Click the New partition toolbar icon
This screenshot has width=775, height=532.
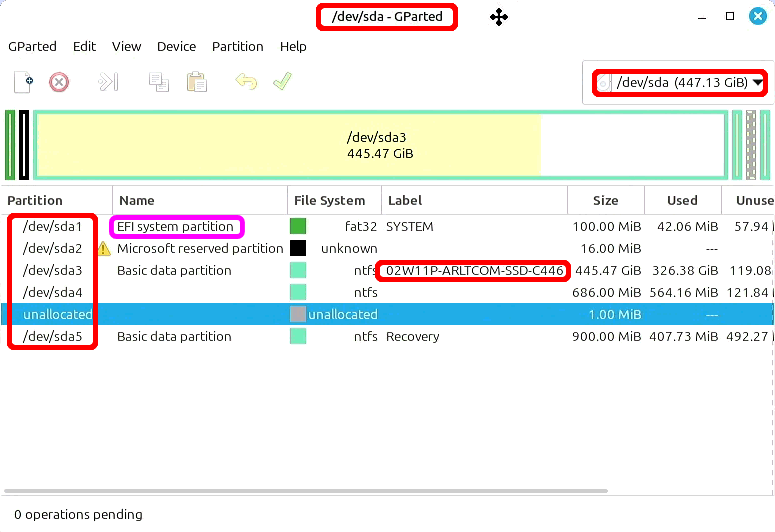pos(23,82)
